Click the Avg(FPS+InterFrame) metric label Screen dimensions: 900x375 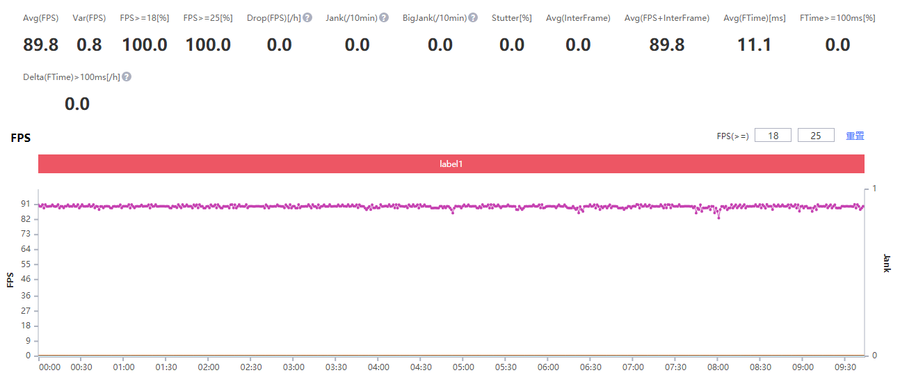tap(667, 18)
